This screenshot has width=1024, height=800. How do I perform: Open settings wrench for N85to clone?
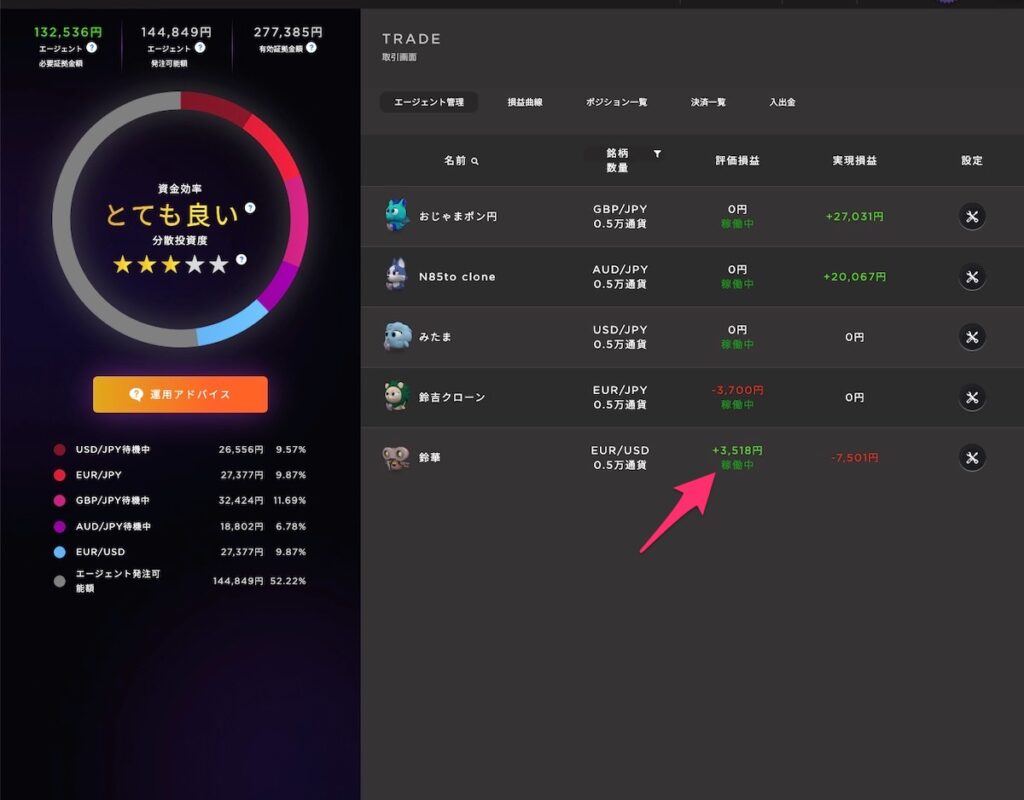[972, 277]
